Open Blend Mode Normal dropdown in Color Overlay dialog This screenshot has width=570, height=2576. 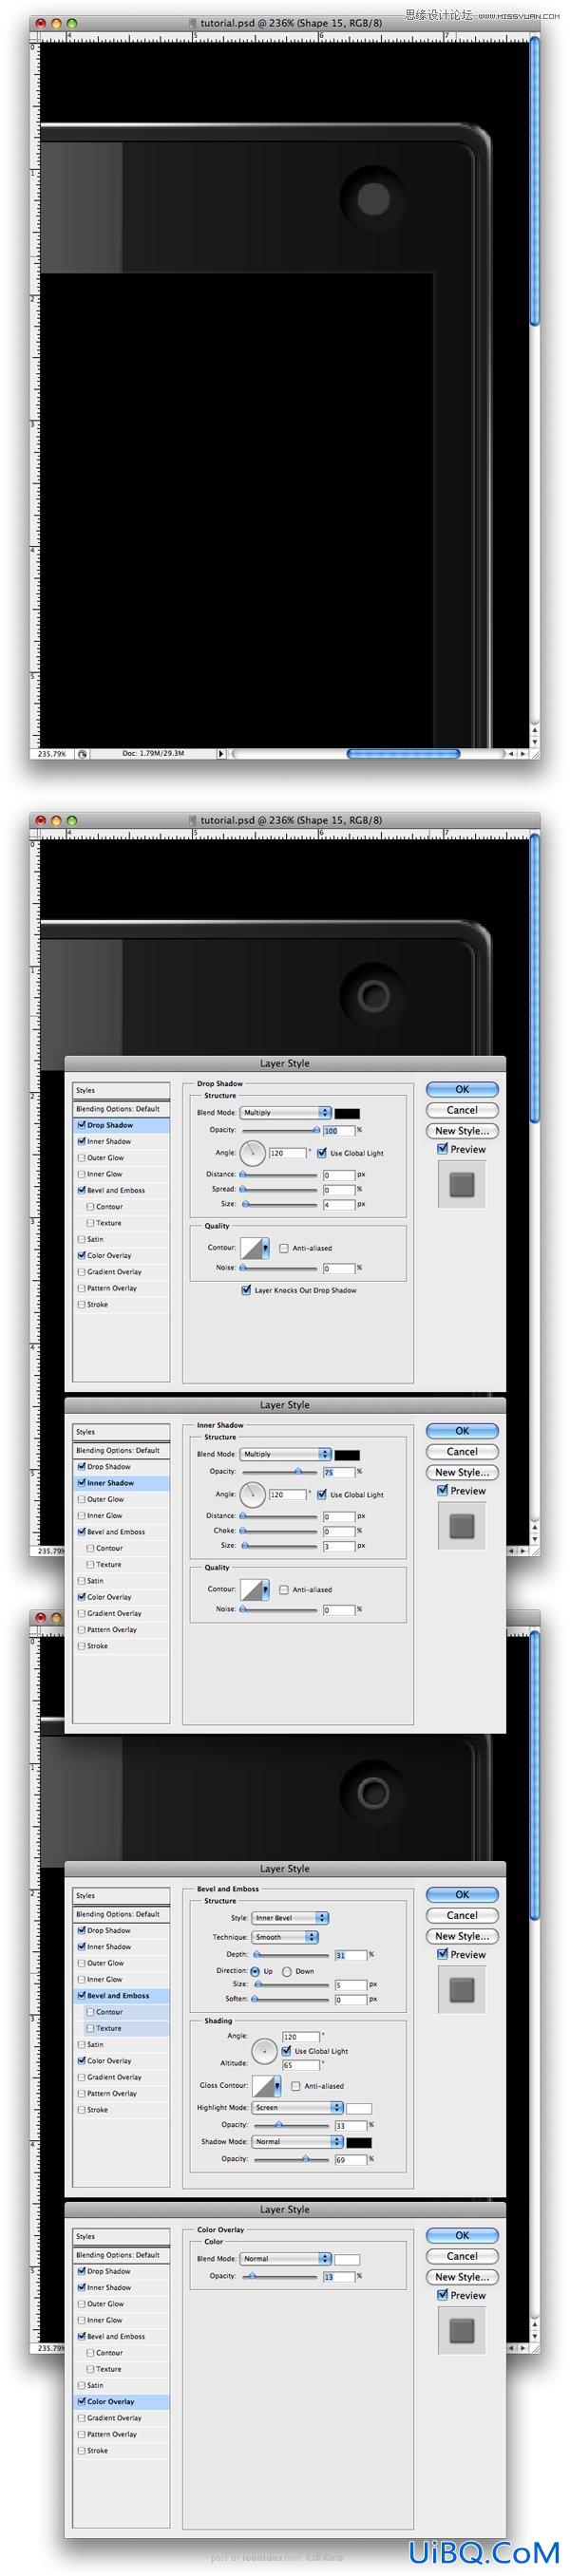(285, 2258)
